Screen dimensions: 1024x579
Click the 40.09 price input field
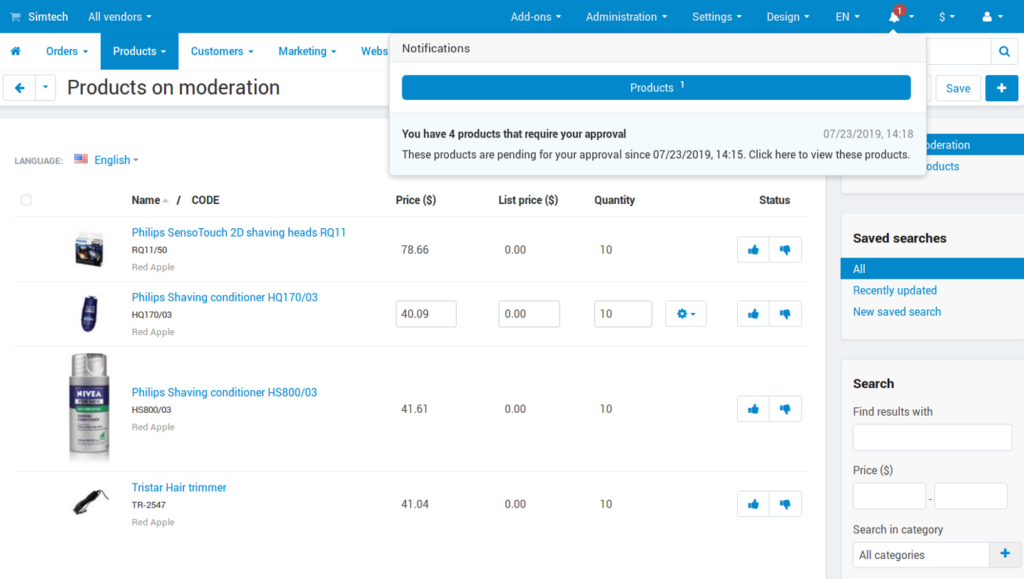click(426, 314)
